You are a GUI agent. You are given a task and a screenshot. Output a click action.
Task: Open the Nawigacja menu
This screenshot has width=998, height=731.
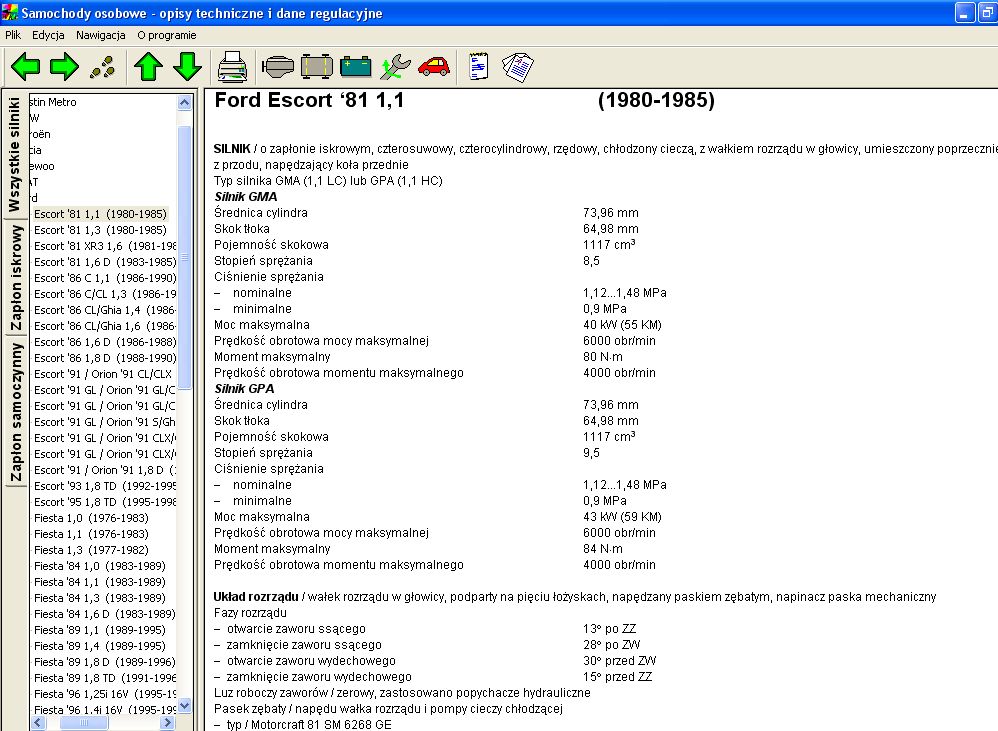pos(100,35)
